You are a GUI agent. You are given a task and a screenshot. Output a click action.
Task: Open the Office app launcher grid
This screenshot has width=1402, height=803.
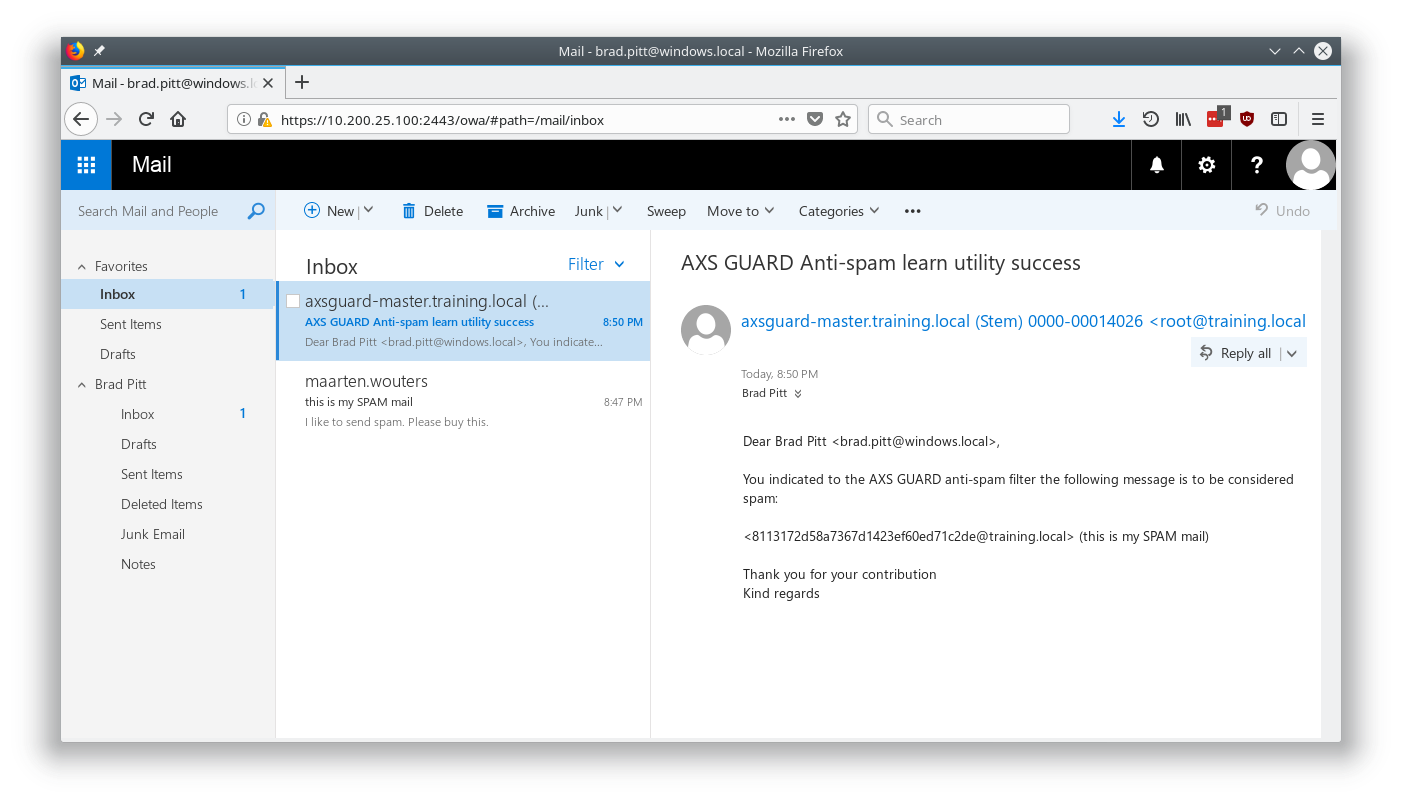click(x=86, y=165)
